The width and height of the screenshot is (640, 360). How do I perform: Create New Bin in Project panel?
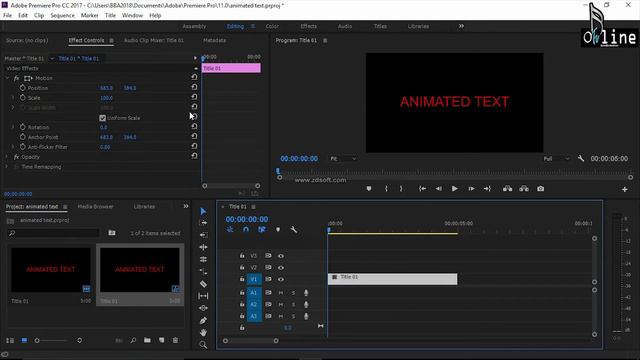147,340
